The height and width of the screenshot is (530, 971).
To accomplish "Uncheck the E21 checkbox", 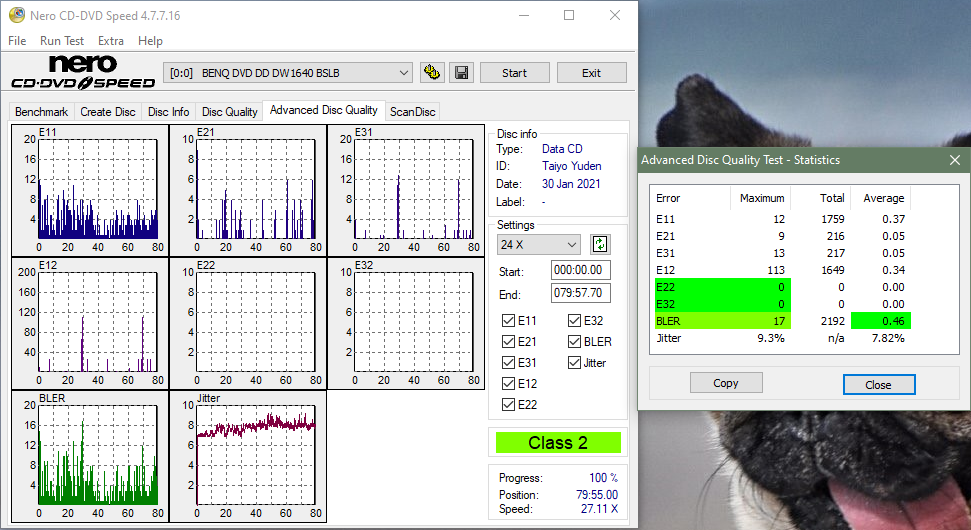I will click(x=508, y=341).
